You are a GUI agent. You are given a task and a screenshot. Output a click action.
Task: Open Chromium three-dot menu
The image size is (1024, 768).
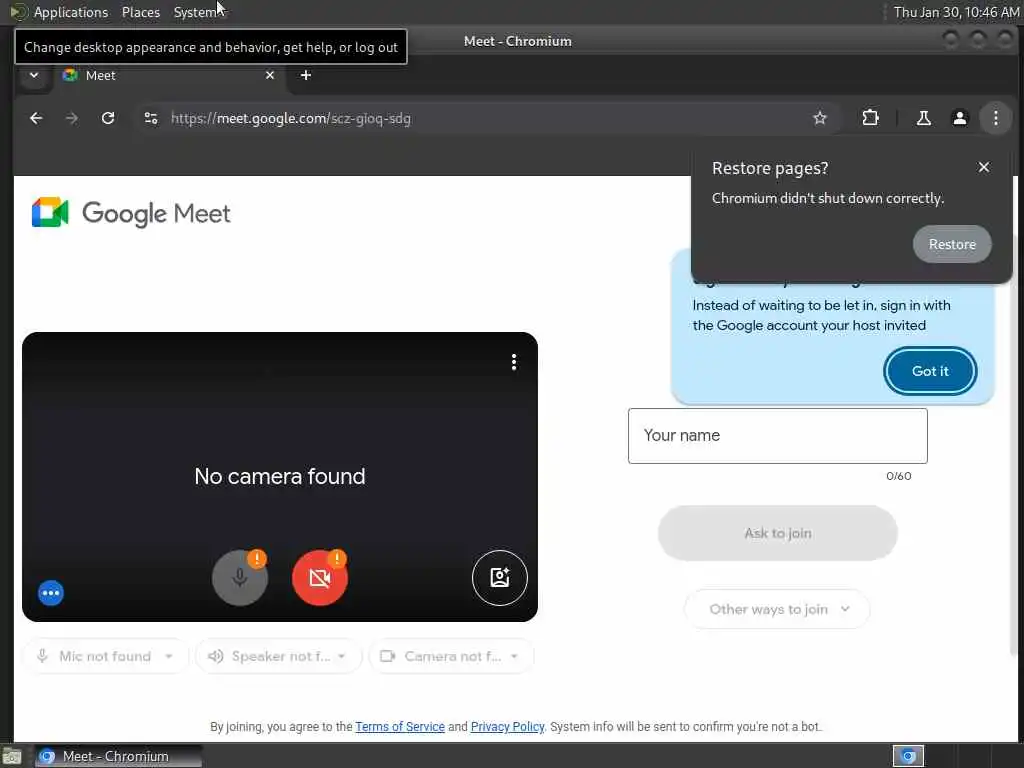[995, 118]
